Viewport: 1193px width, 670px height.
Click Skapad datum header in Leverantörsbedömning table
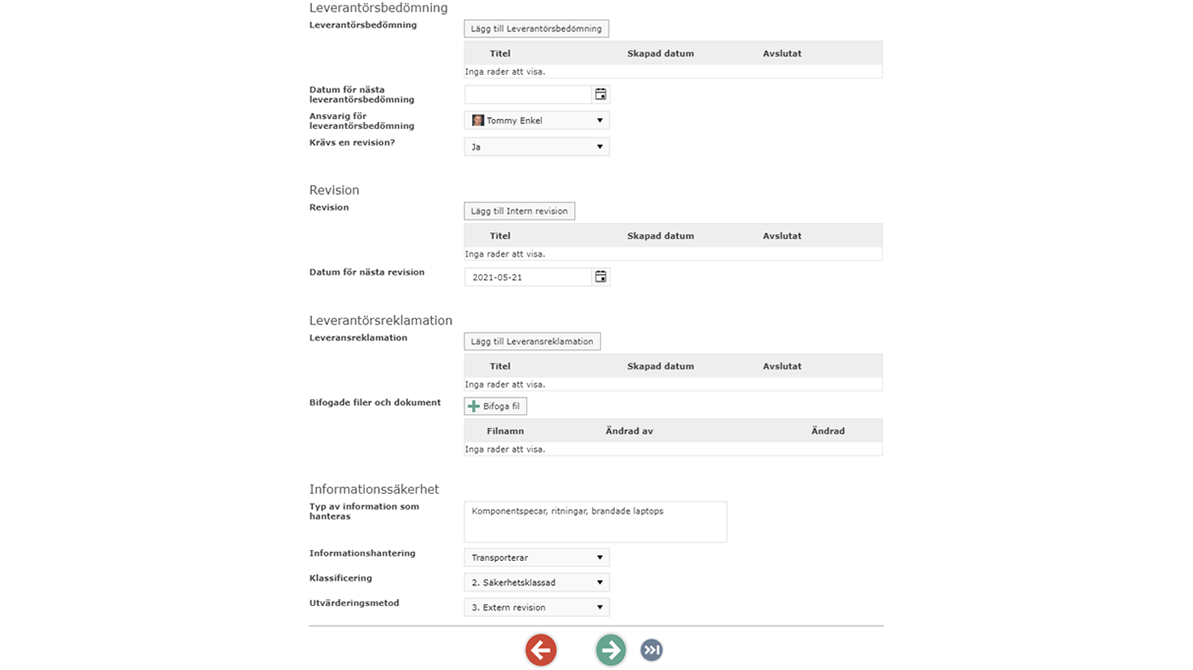[660, 54]
